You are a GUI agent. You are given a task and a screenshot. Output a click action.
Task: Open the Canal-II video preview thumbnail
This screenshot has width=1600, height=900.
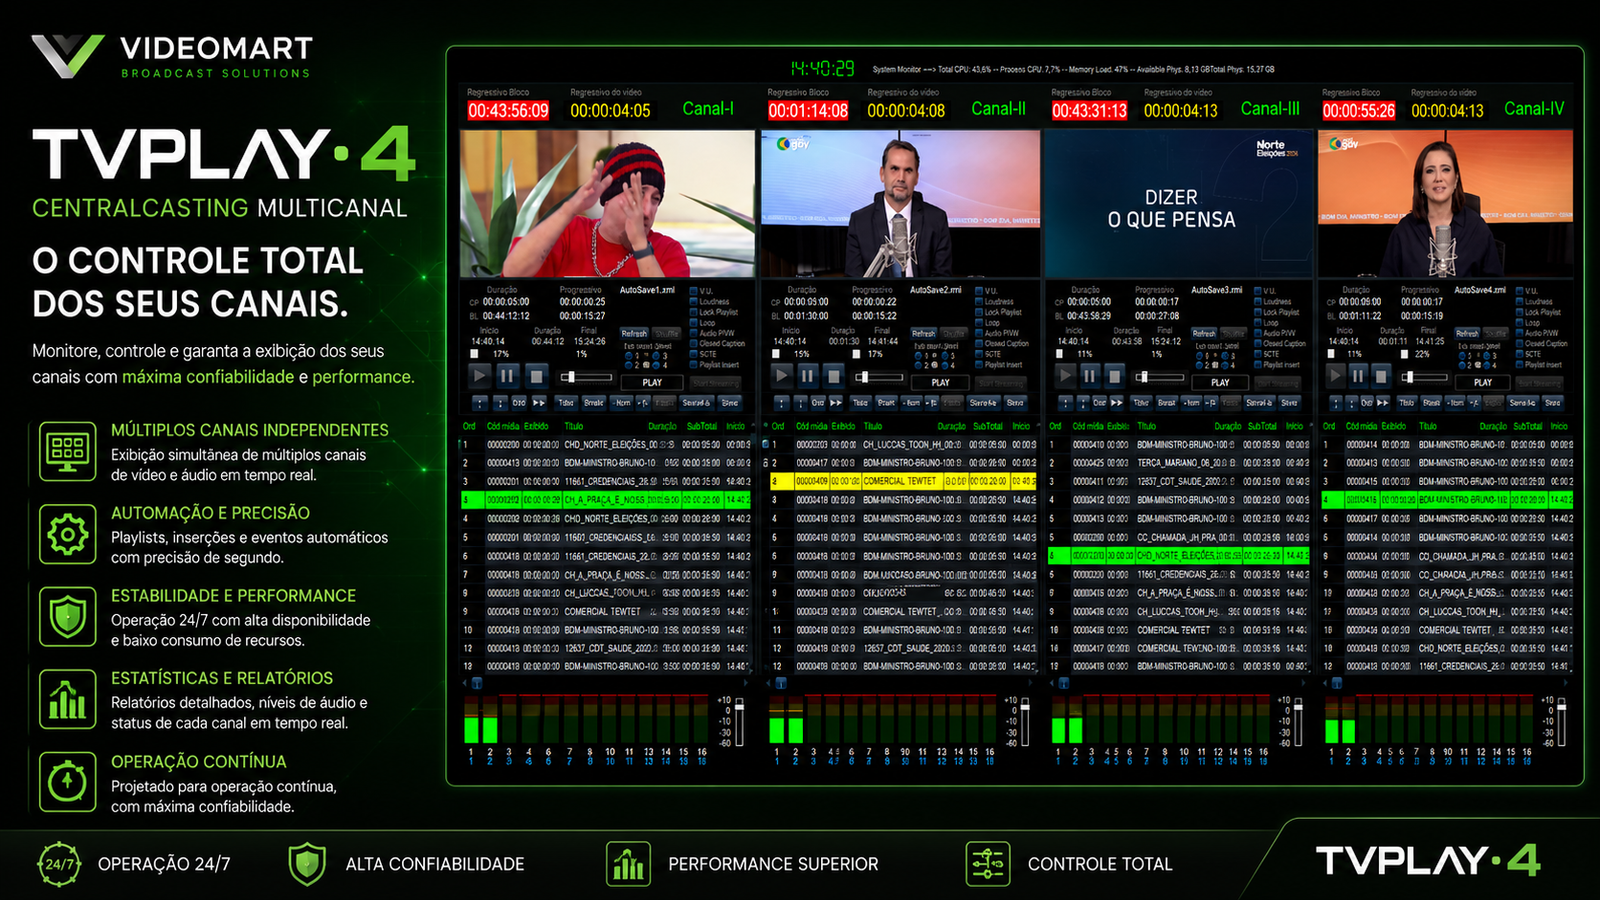pyautogui.click(x=901, y=203)
